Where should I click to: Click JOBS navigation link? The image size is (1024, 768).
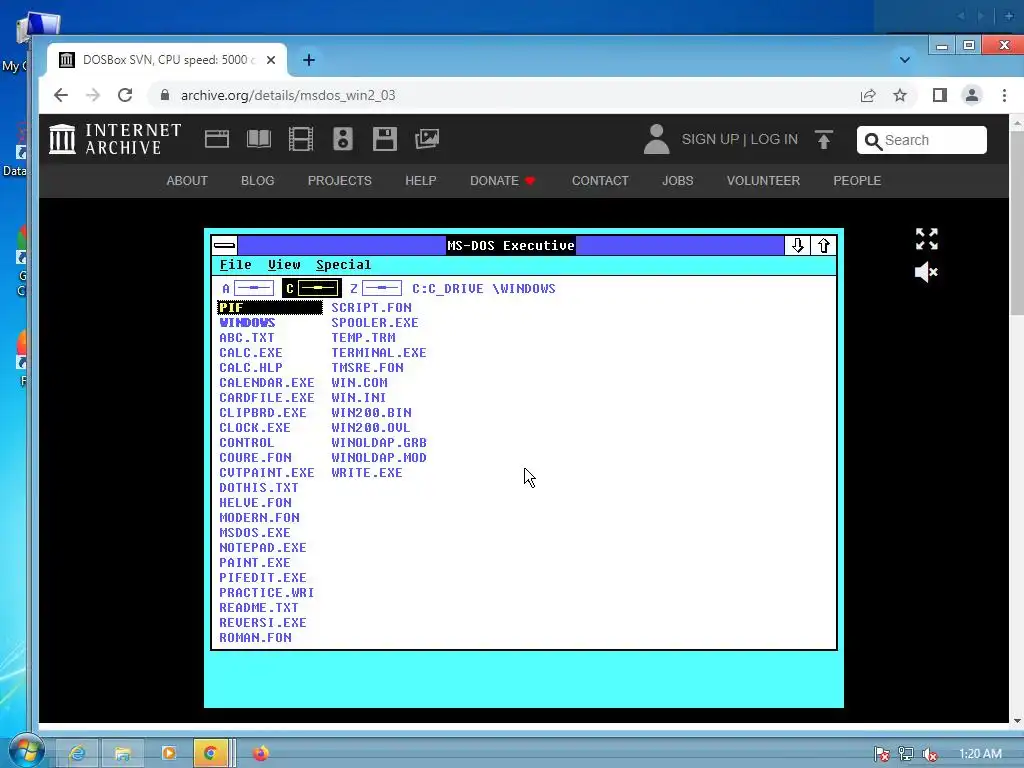click(x=678, y=181)
